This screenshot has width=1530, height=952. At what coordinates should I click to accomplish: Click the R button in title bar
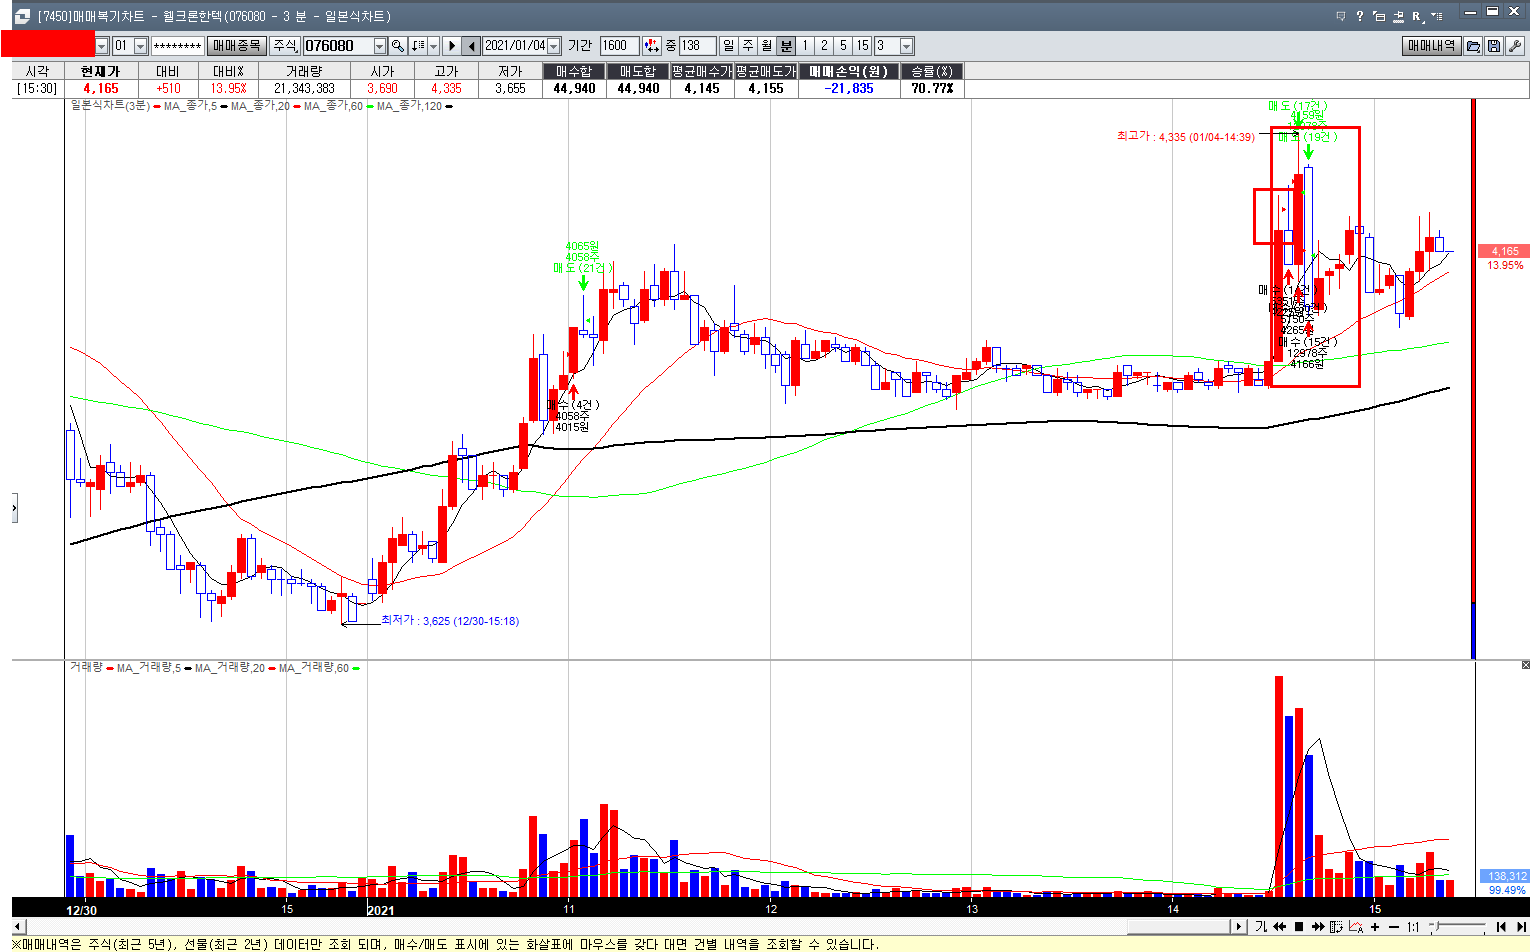pyautogui.click(x=1418, y=16)
